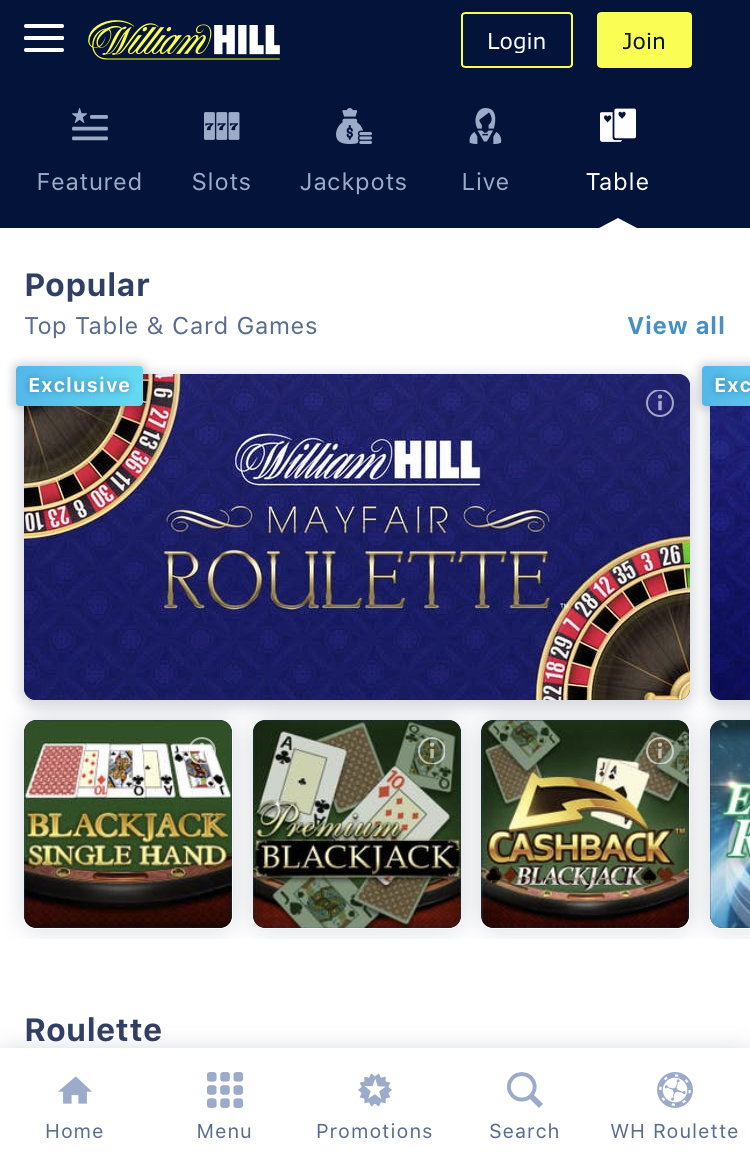The image size is (750, 1163).
Task: Launch the Mayfair Roulette game tile
Action: (x=357, y=537)
